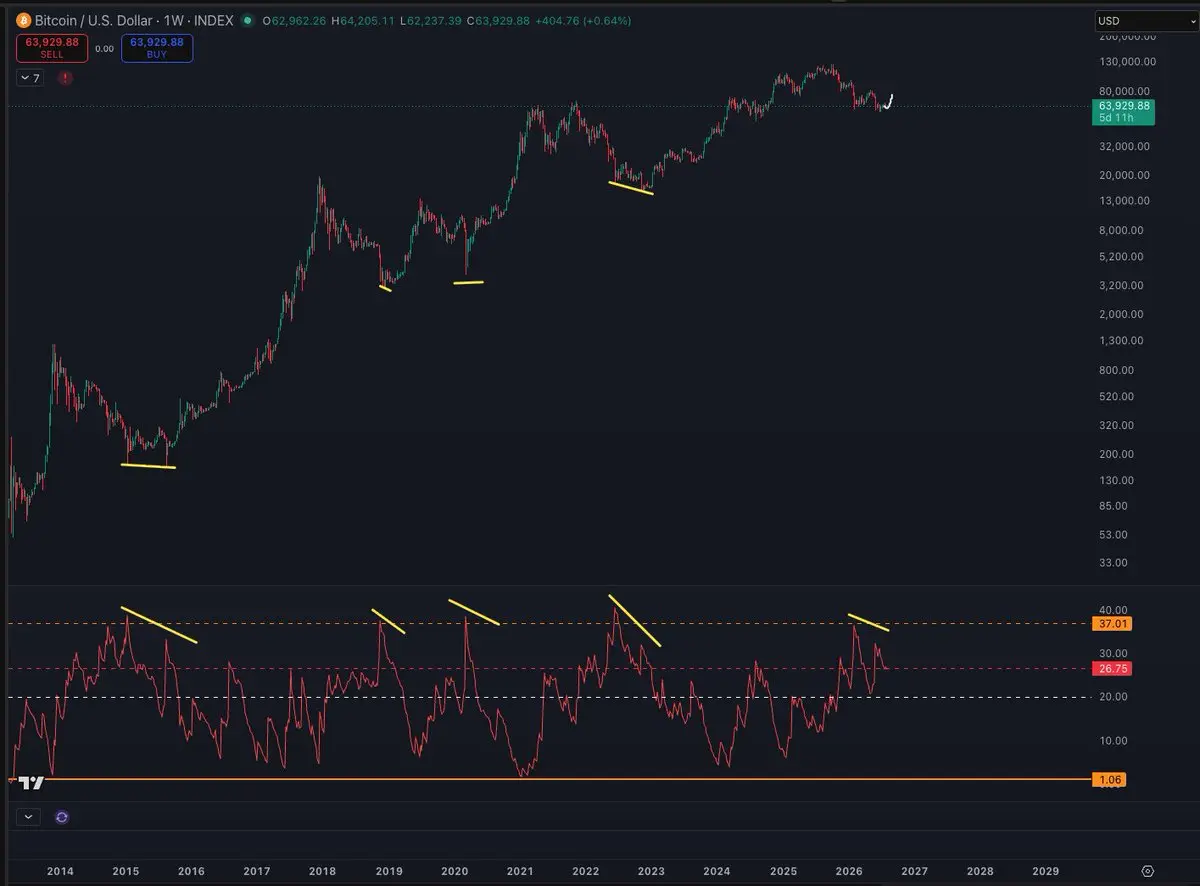Image resolution: width=1200 pixels, height=886 pixels.
Task: Click the 32,000.00 price scale label
Action: pyautogui.click(x=1126, y=146)
